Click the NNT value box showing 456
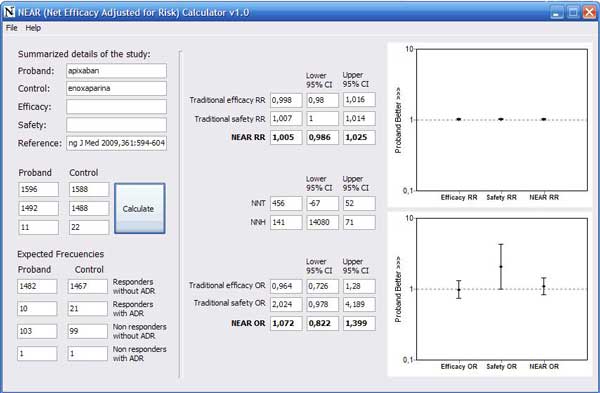The width and height of the screenshot is (600, 393). point(286,204)
